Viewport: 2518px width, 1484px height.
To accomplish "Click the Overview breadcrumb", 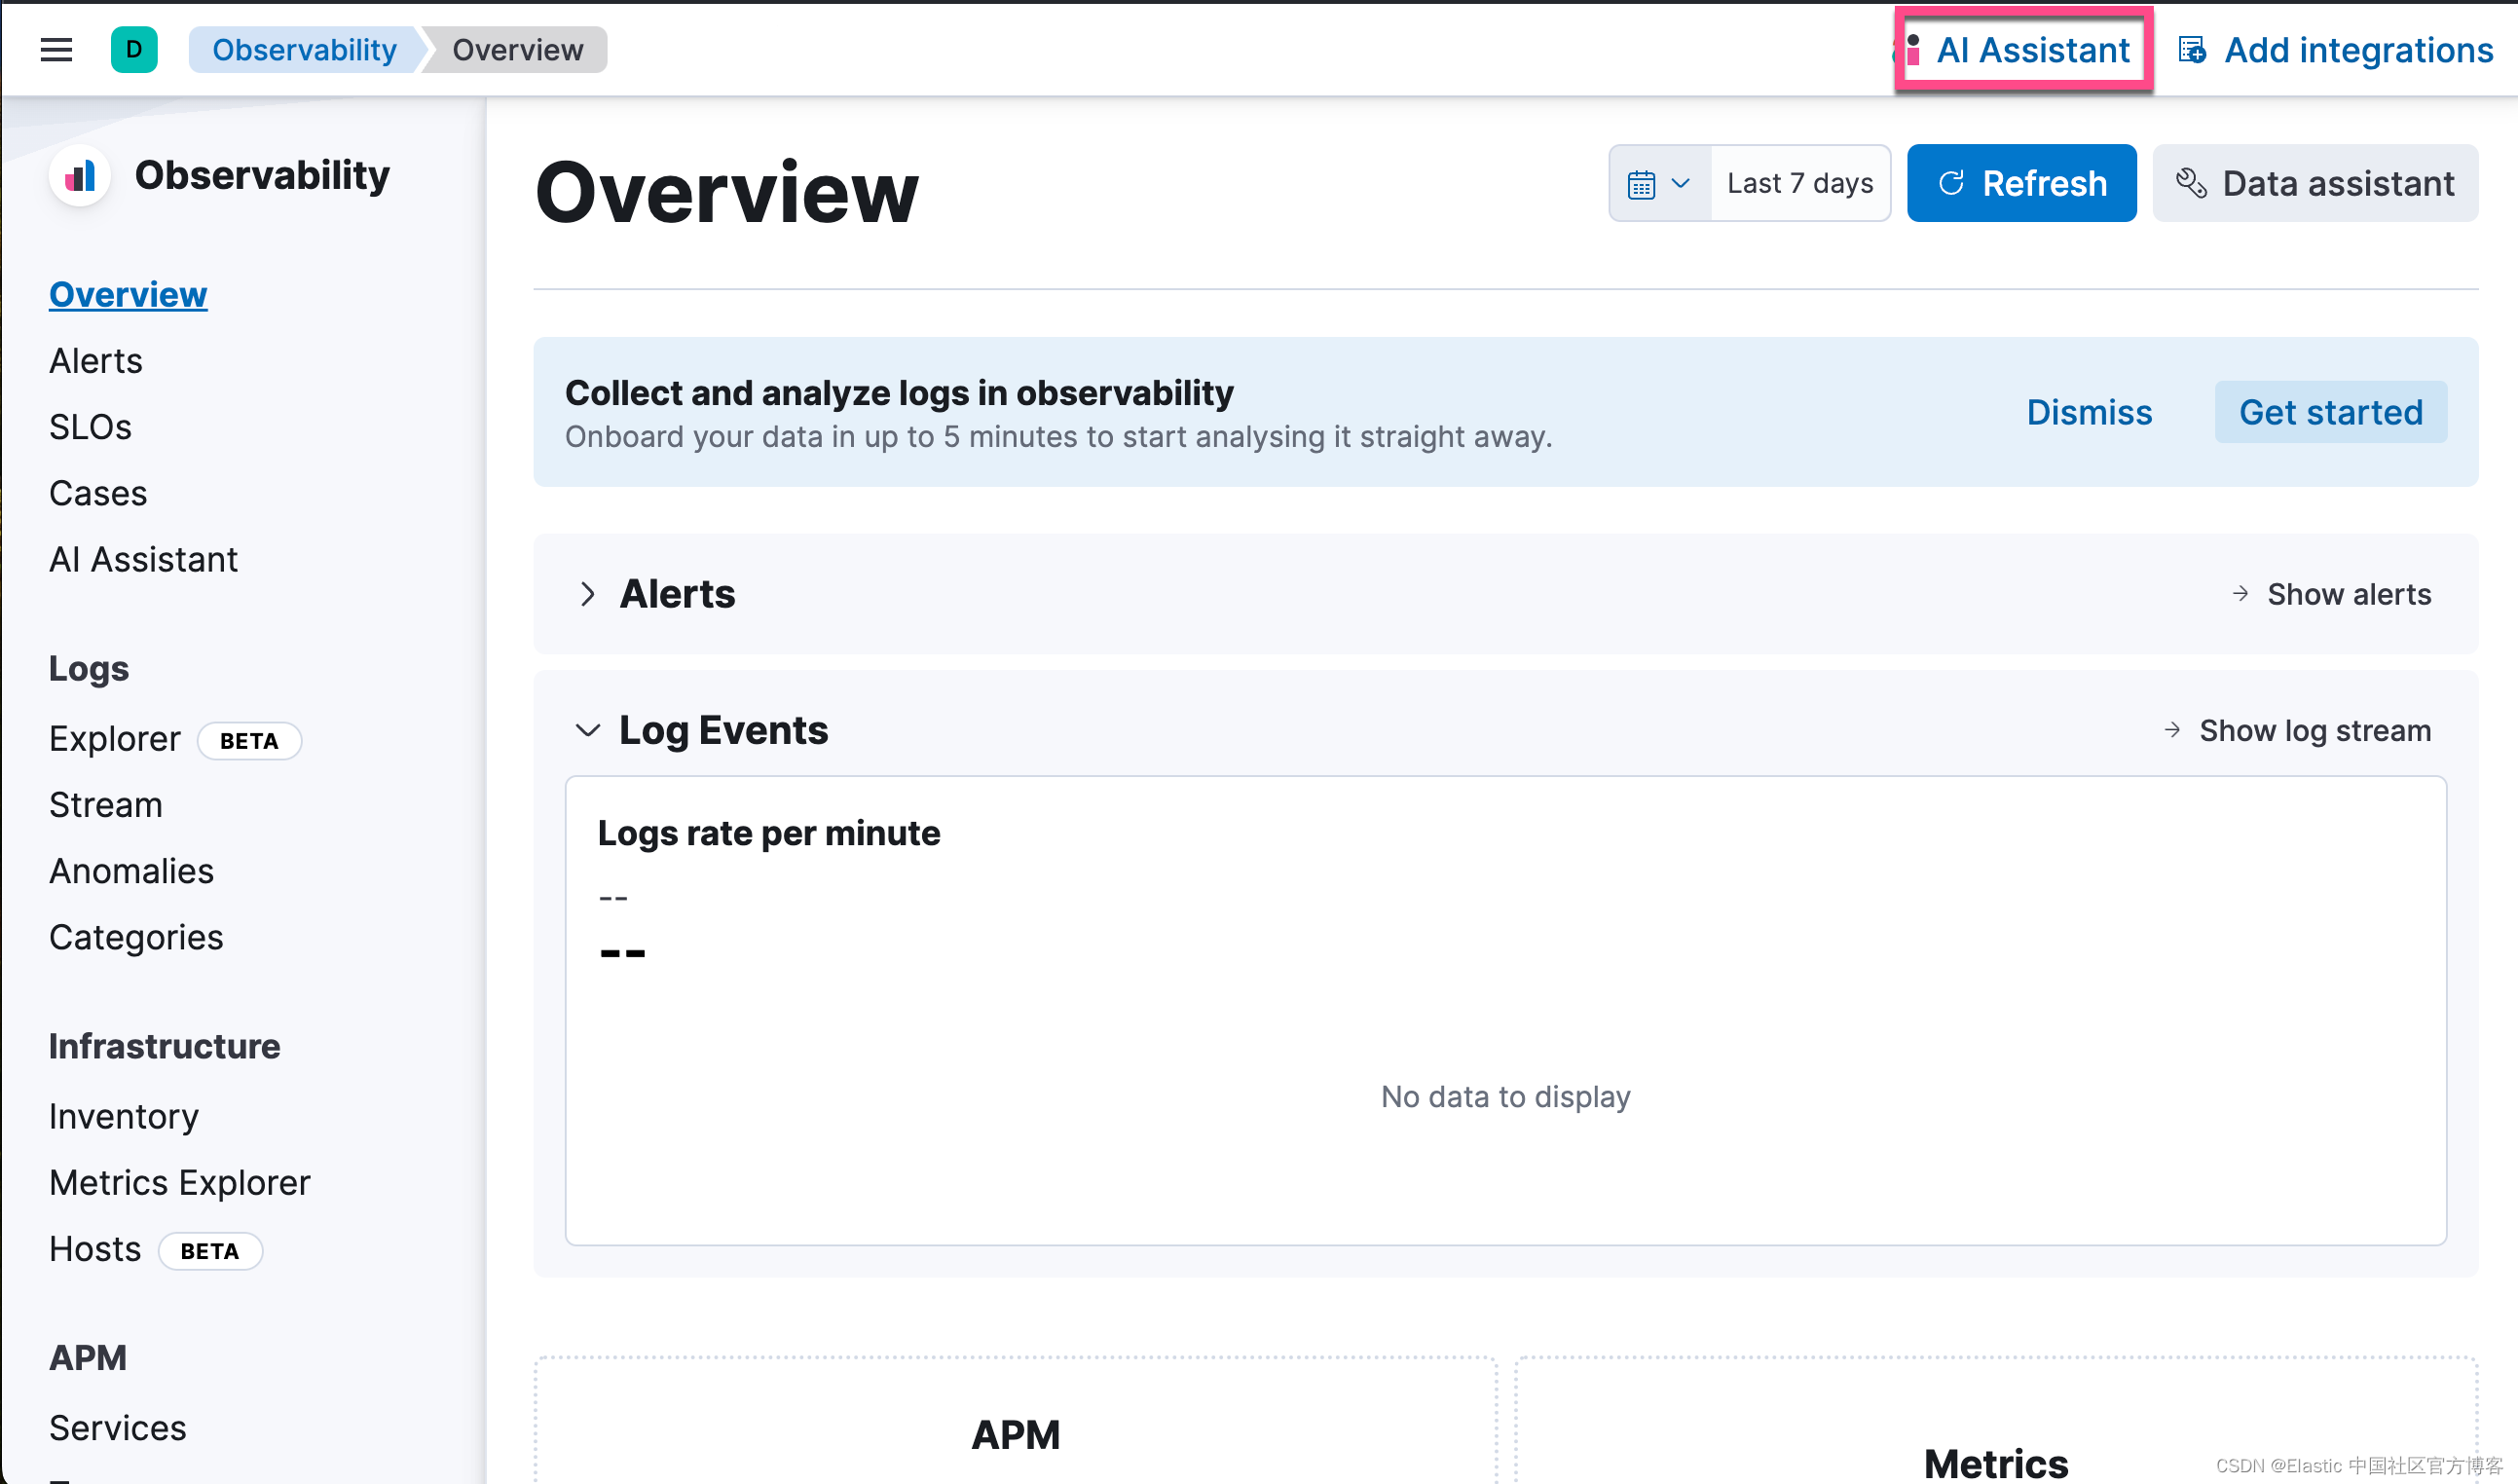I will click(517, 49).
